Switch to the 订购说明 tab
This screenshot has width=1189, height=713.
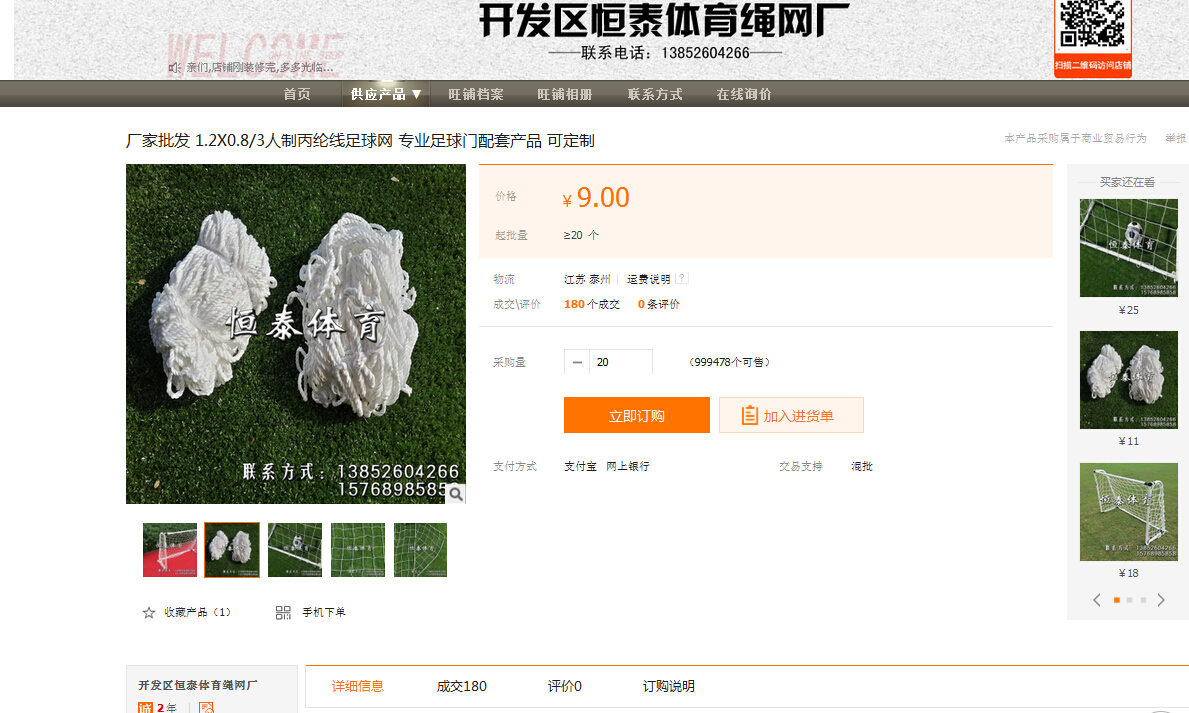[668, 686]
